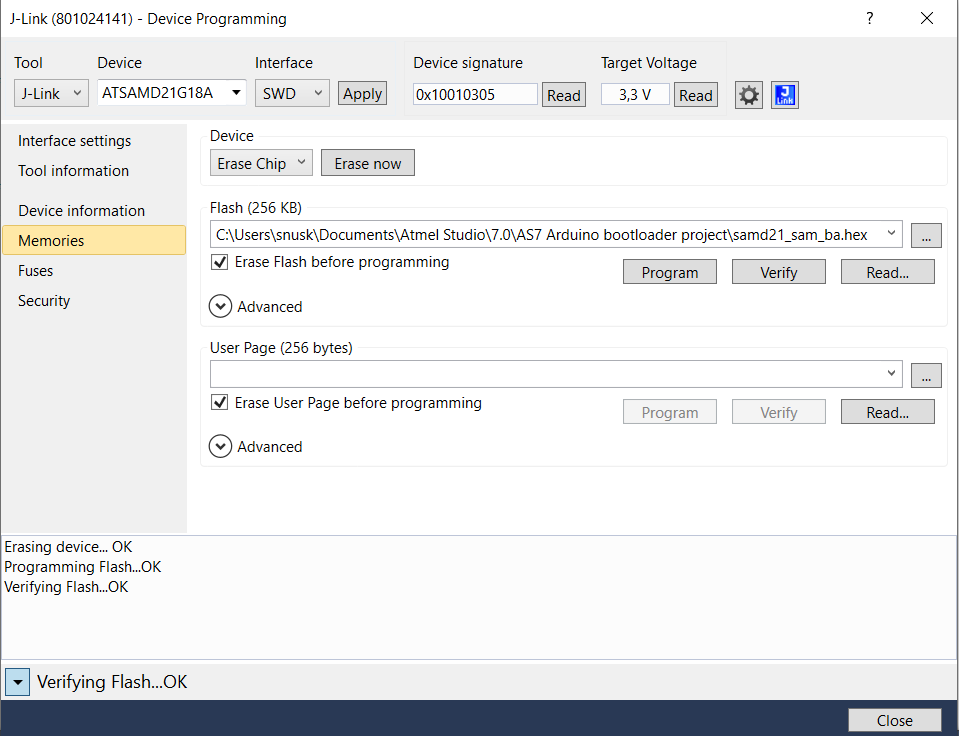The image size is (959, 736).
Task: Click the Close button at bottom
Action: tap(894, 721)
